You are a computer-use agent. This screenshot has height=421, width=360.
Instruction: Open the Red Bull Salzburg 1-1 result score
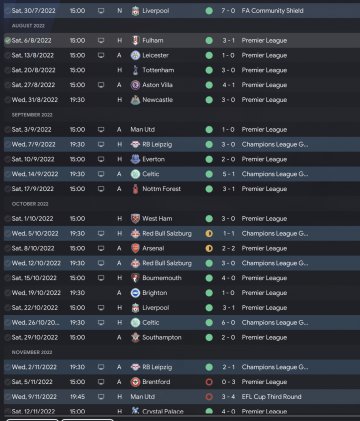[x=229, y=234]
